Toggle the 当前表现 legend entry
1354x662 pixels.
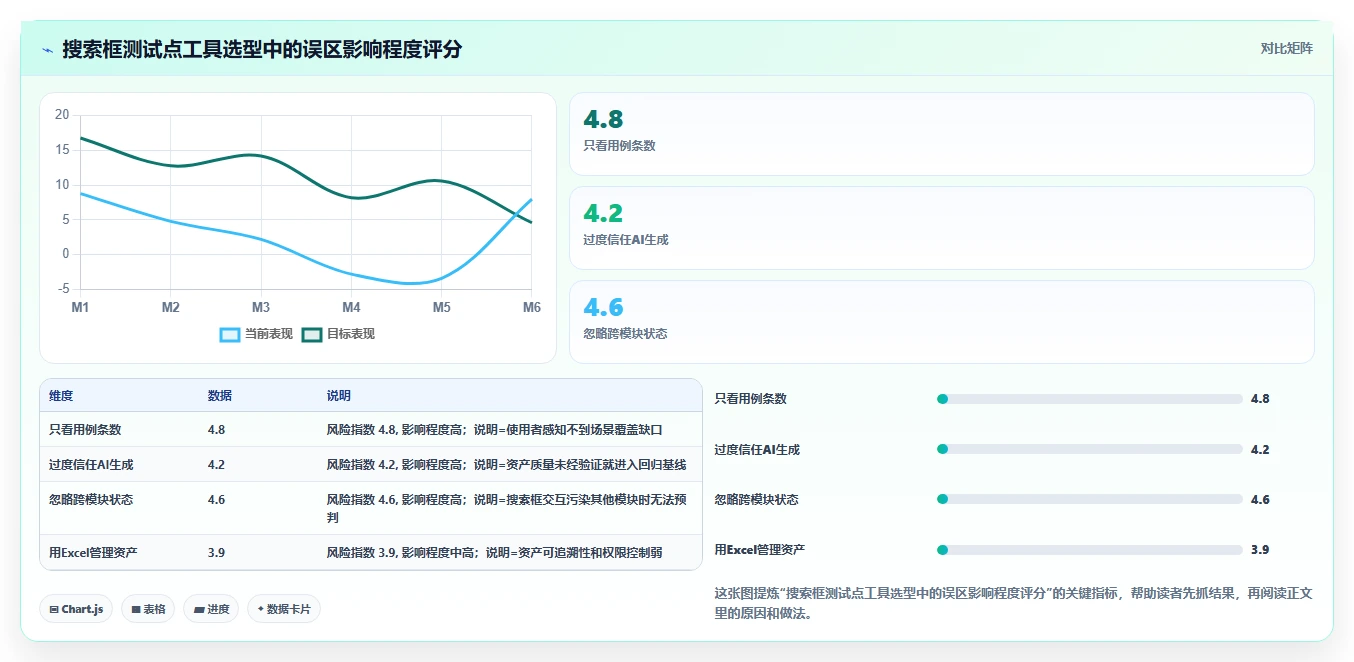(257, 334)
